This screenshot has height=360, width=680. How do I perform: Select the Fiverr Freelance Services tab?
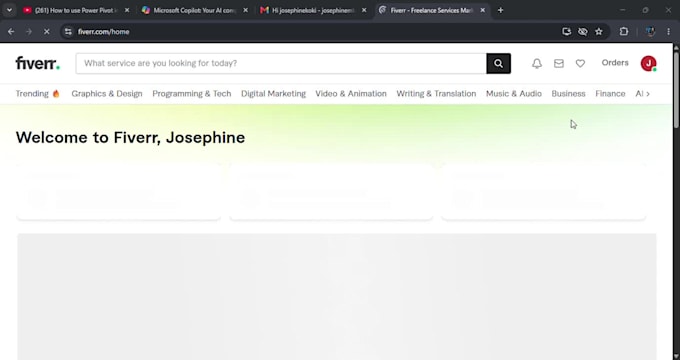[432, 10]
